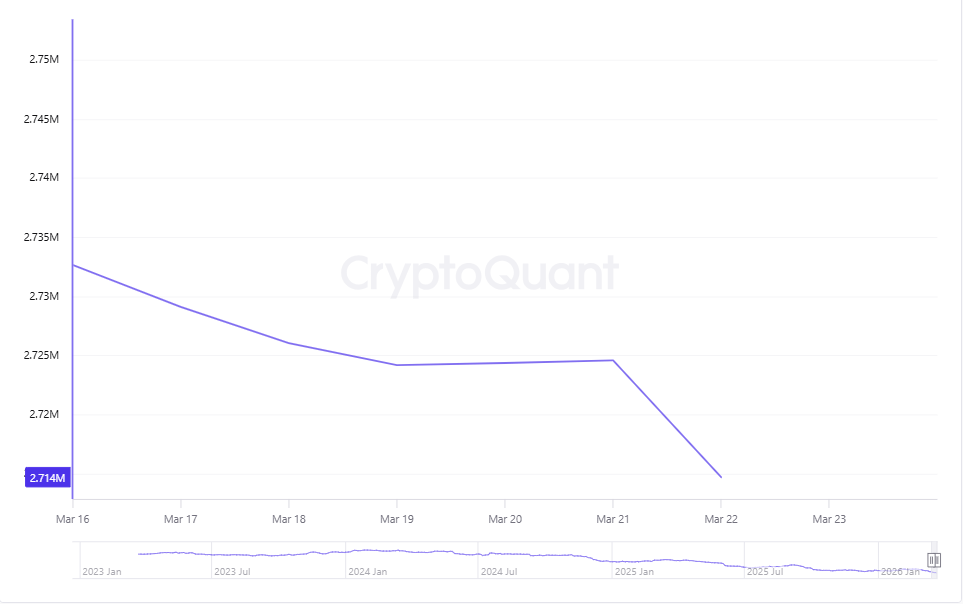Jump to 2023 Jul in the navigator
963x604 pixels.
click(233, 572)
